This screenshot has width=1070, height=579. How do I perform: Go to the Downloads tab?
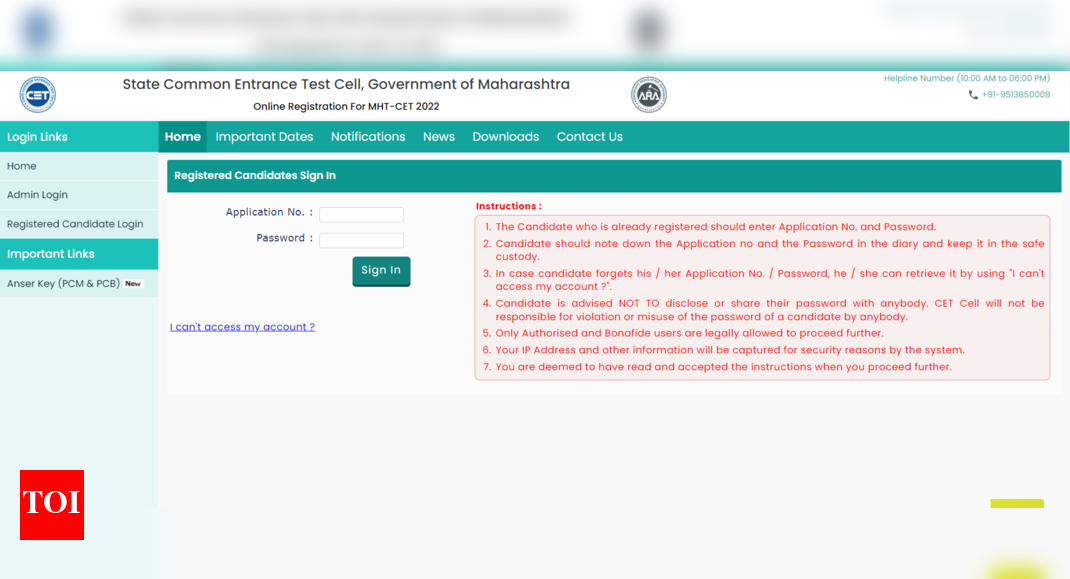pos(505,136)
